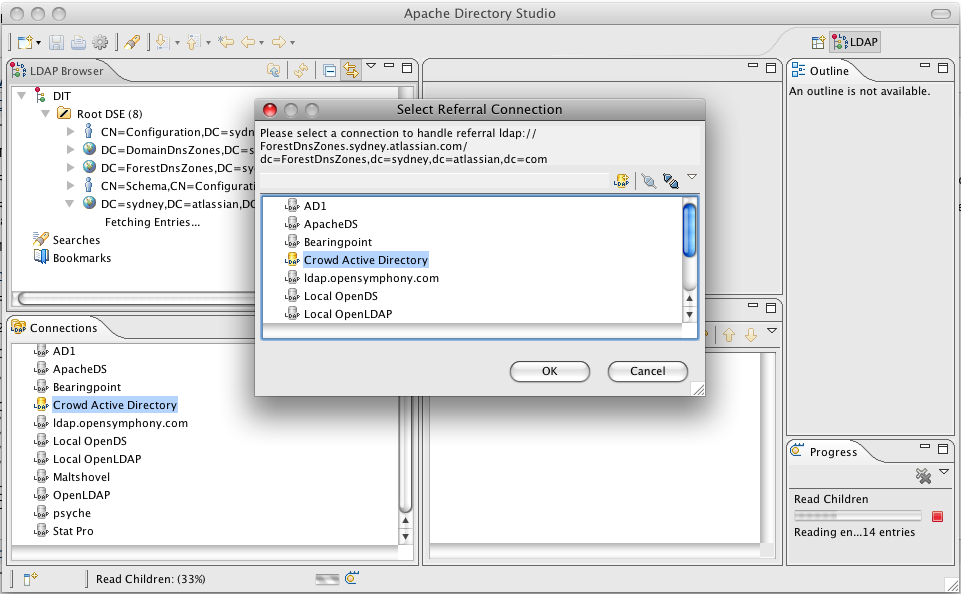
Task: Click Remove All Finished Operations in Progress
Action: [x=923, y=475]
